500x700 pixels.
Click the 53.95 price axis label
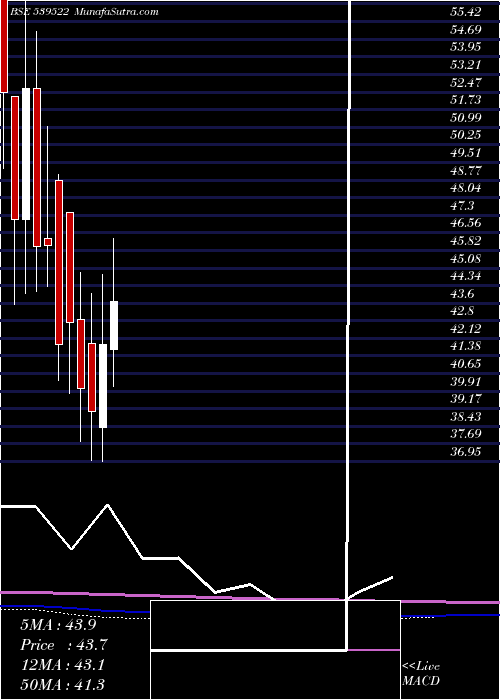point(466,47)
